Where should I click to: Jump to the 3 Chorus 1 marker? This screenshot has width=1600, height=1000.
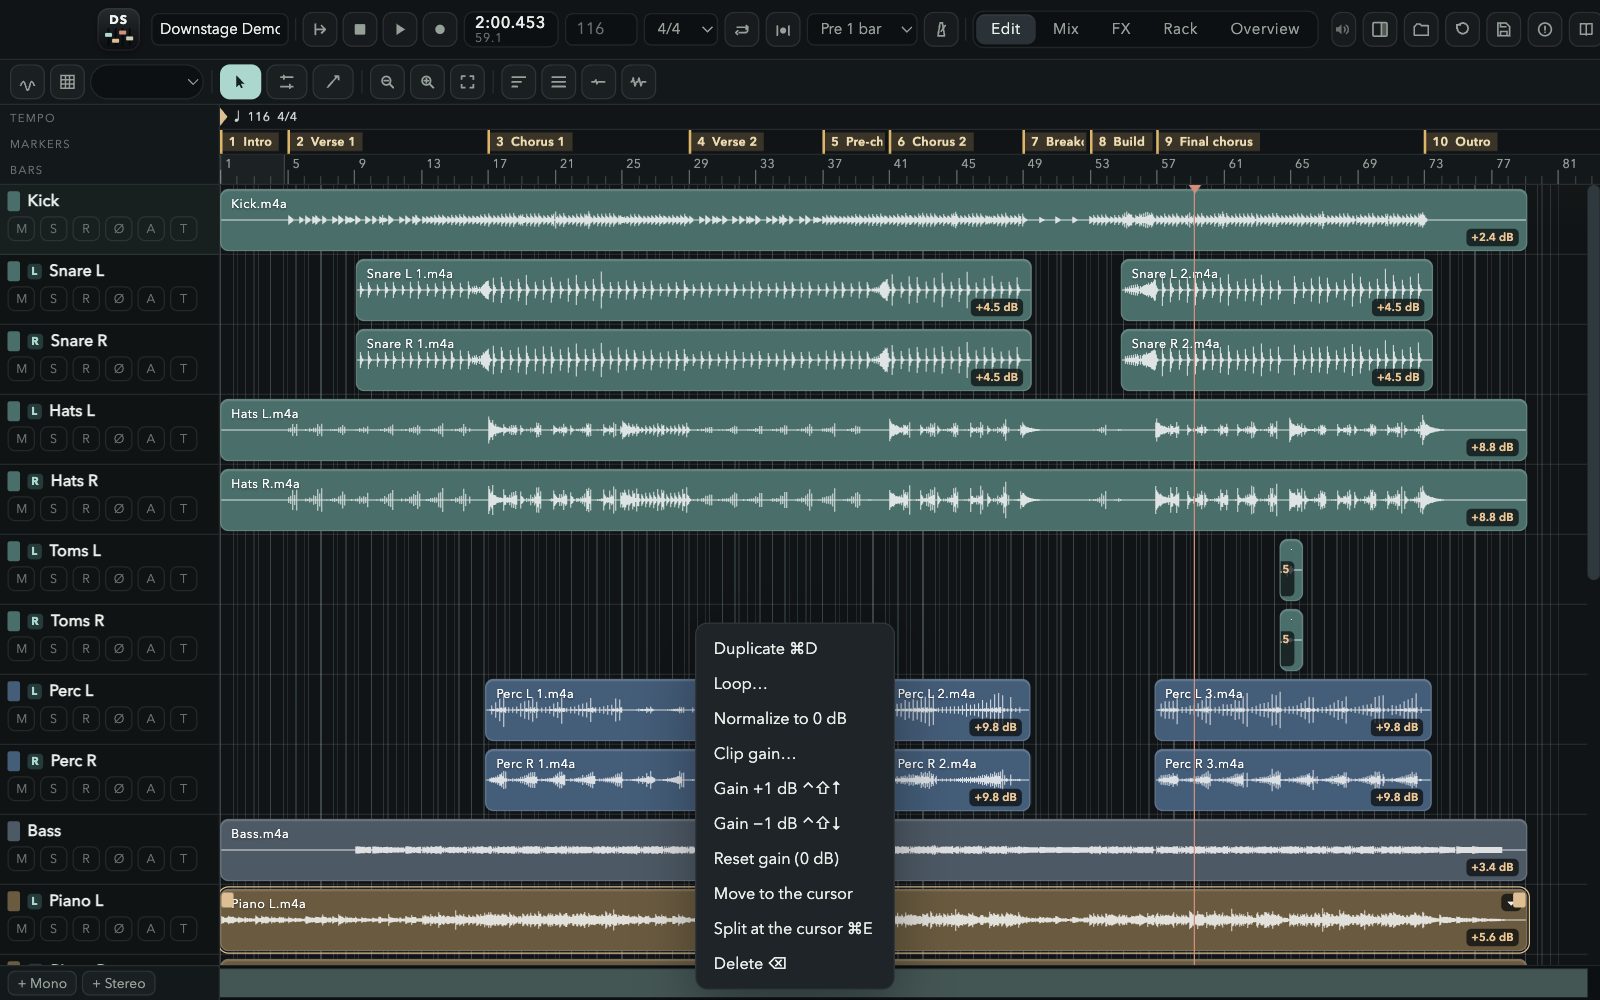click(x=530, y=141)
